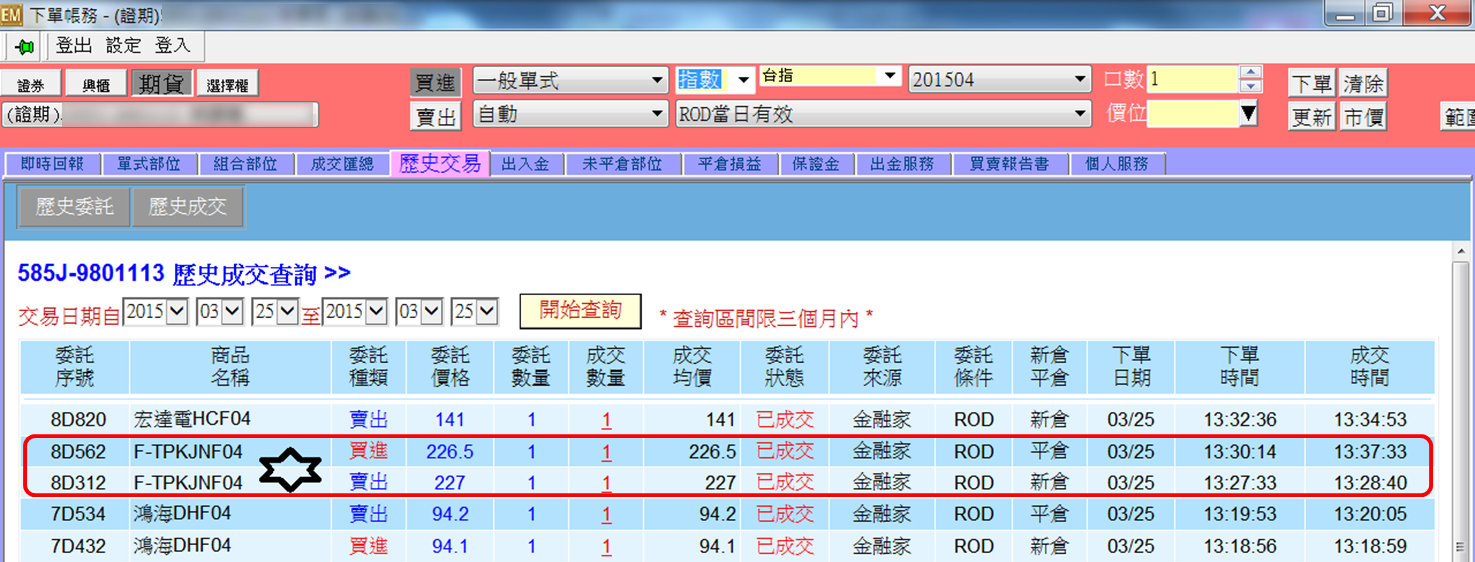Open the 設定 menu
The height and width of the screenshot is (562, 1475).
click(x=124, y=46)
